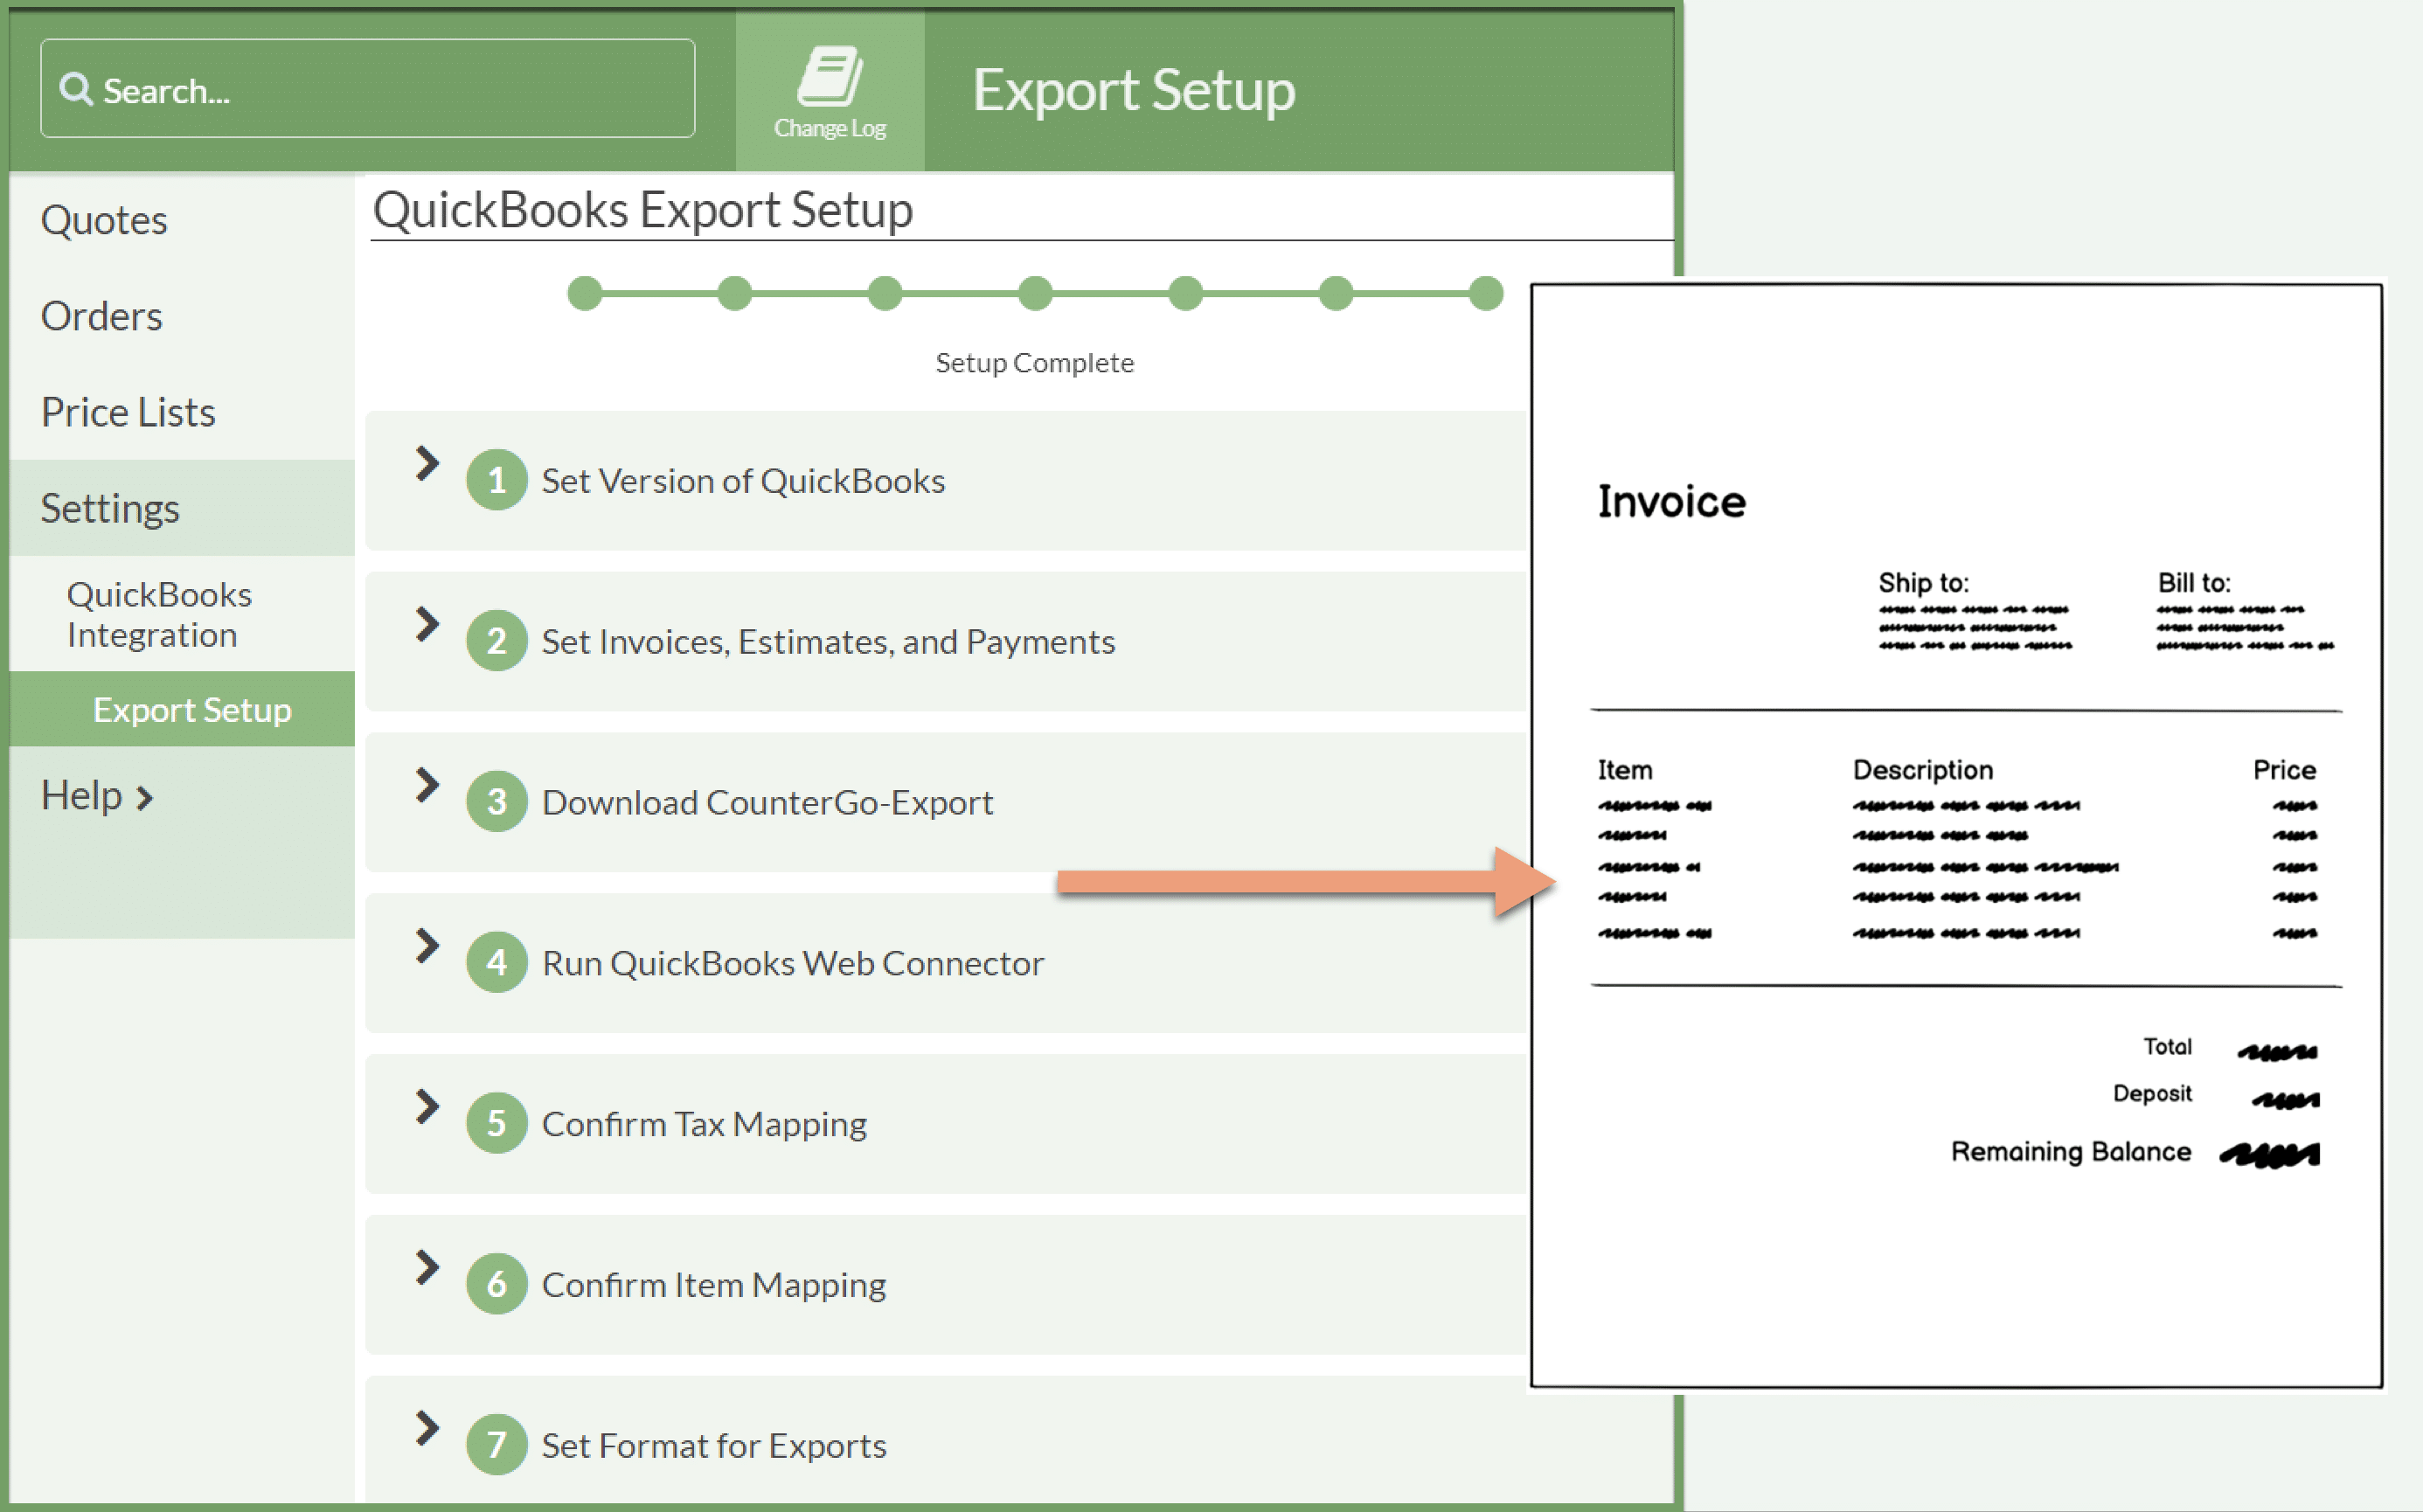This screenshot has height=1512, width=2423.
Task: Click the fourth (middle) progress tracker dot
Action: point(1035,294)
